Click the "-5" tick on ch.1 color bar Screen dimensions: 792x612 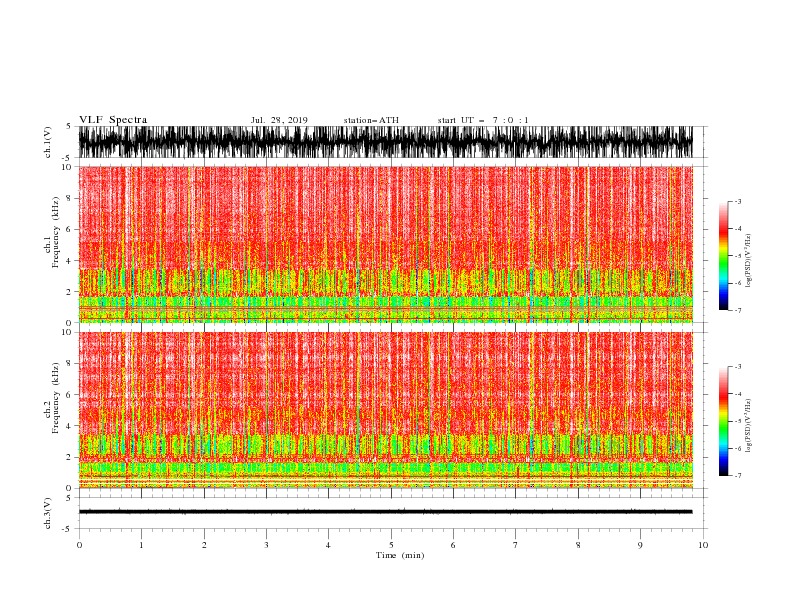point(738,256)
